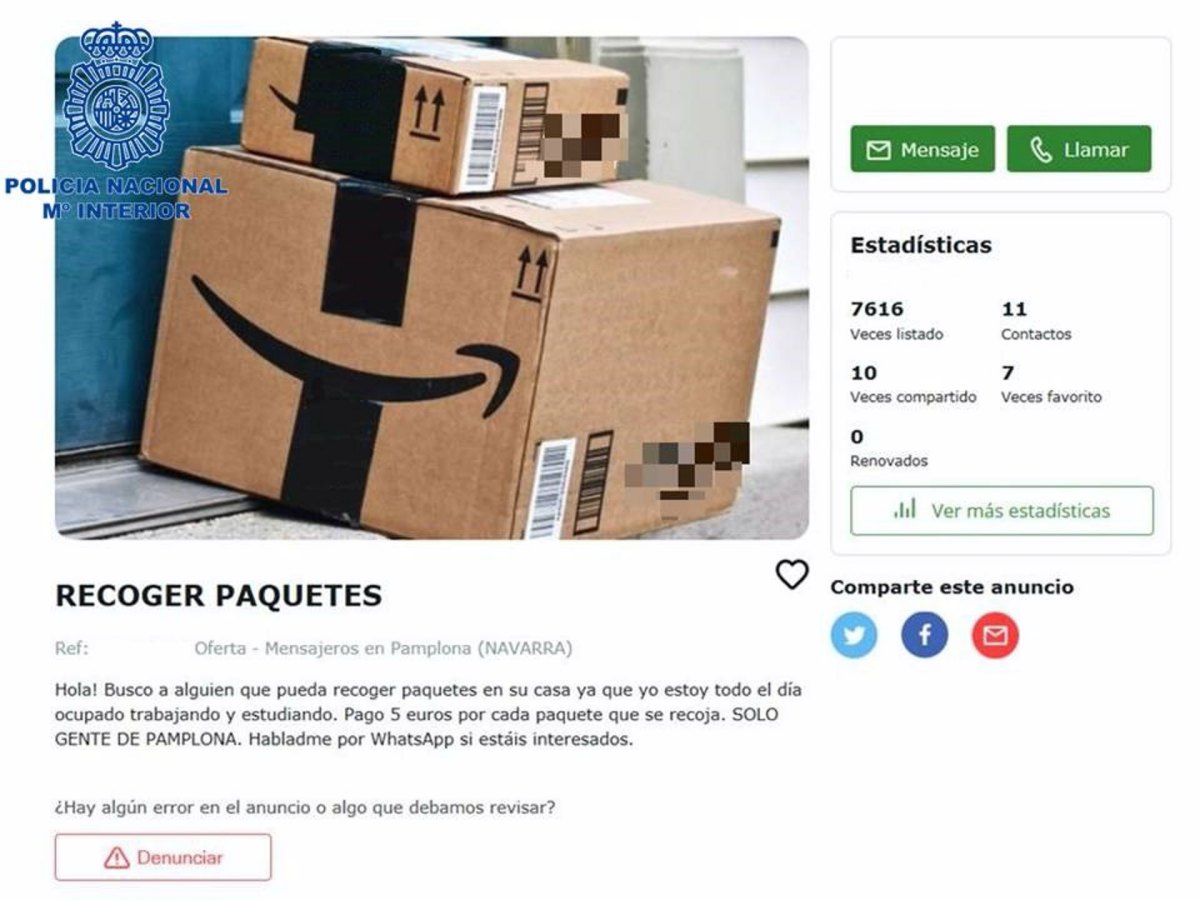Click the bar chart statistics icon
This screenshot has width=1200, height=900.
pos(905,510)
